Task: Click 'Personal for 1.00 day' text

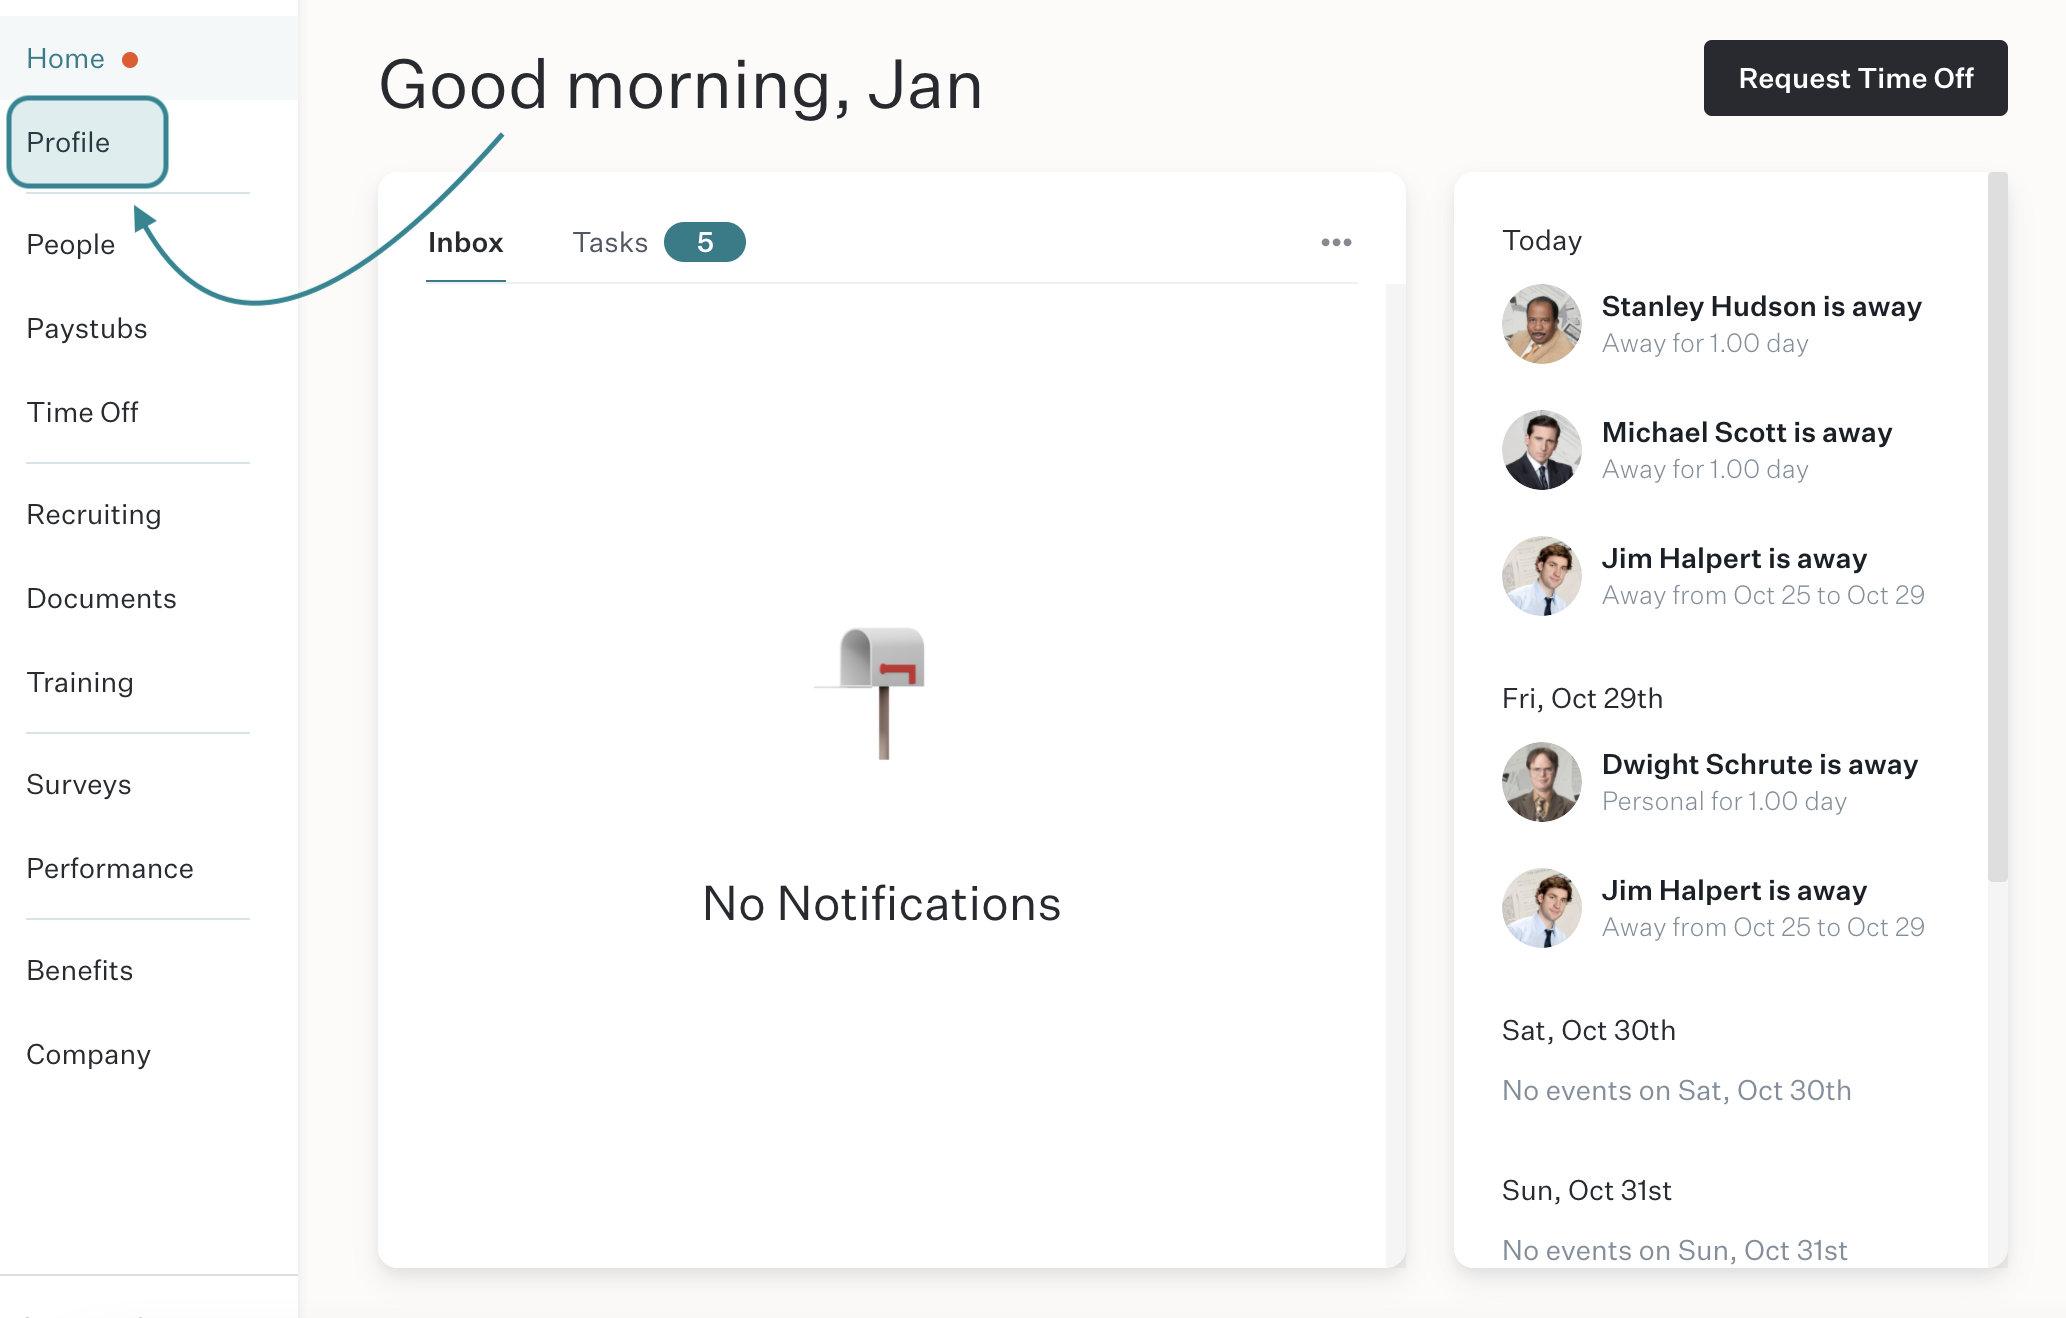Action: [x=1724, y=801]
